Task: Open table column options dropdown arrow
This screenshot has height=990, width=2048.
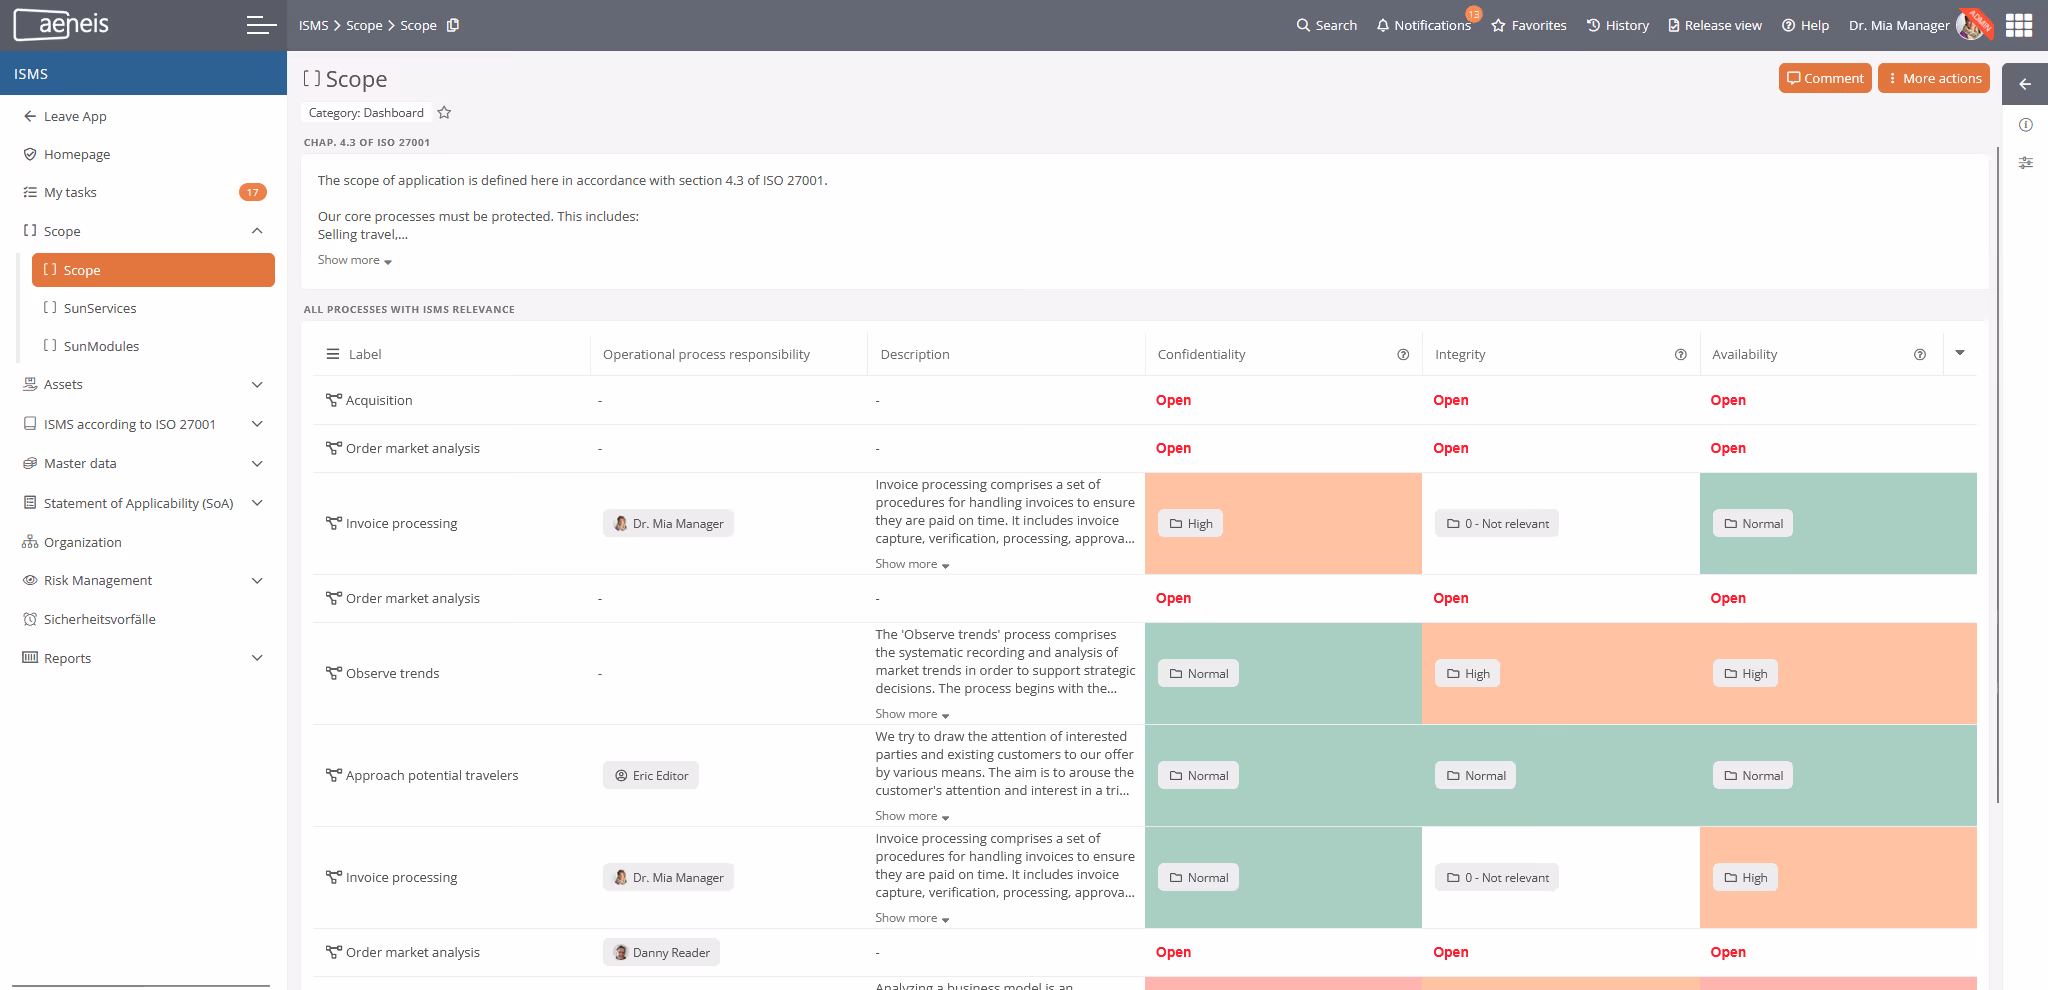Action: tap(1960, 353)
